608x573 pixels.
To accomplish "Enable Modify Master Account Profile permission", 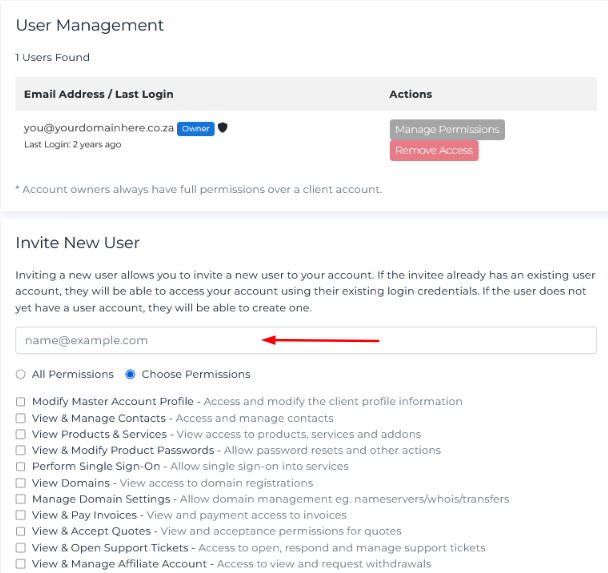I will coord(21,402).
